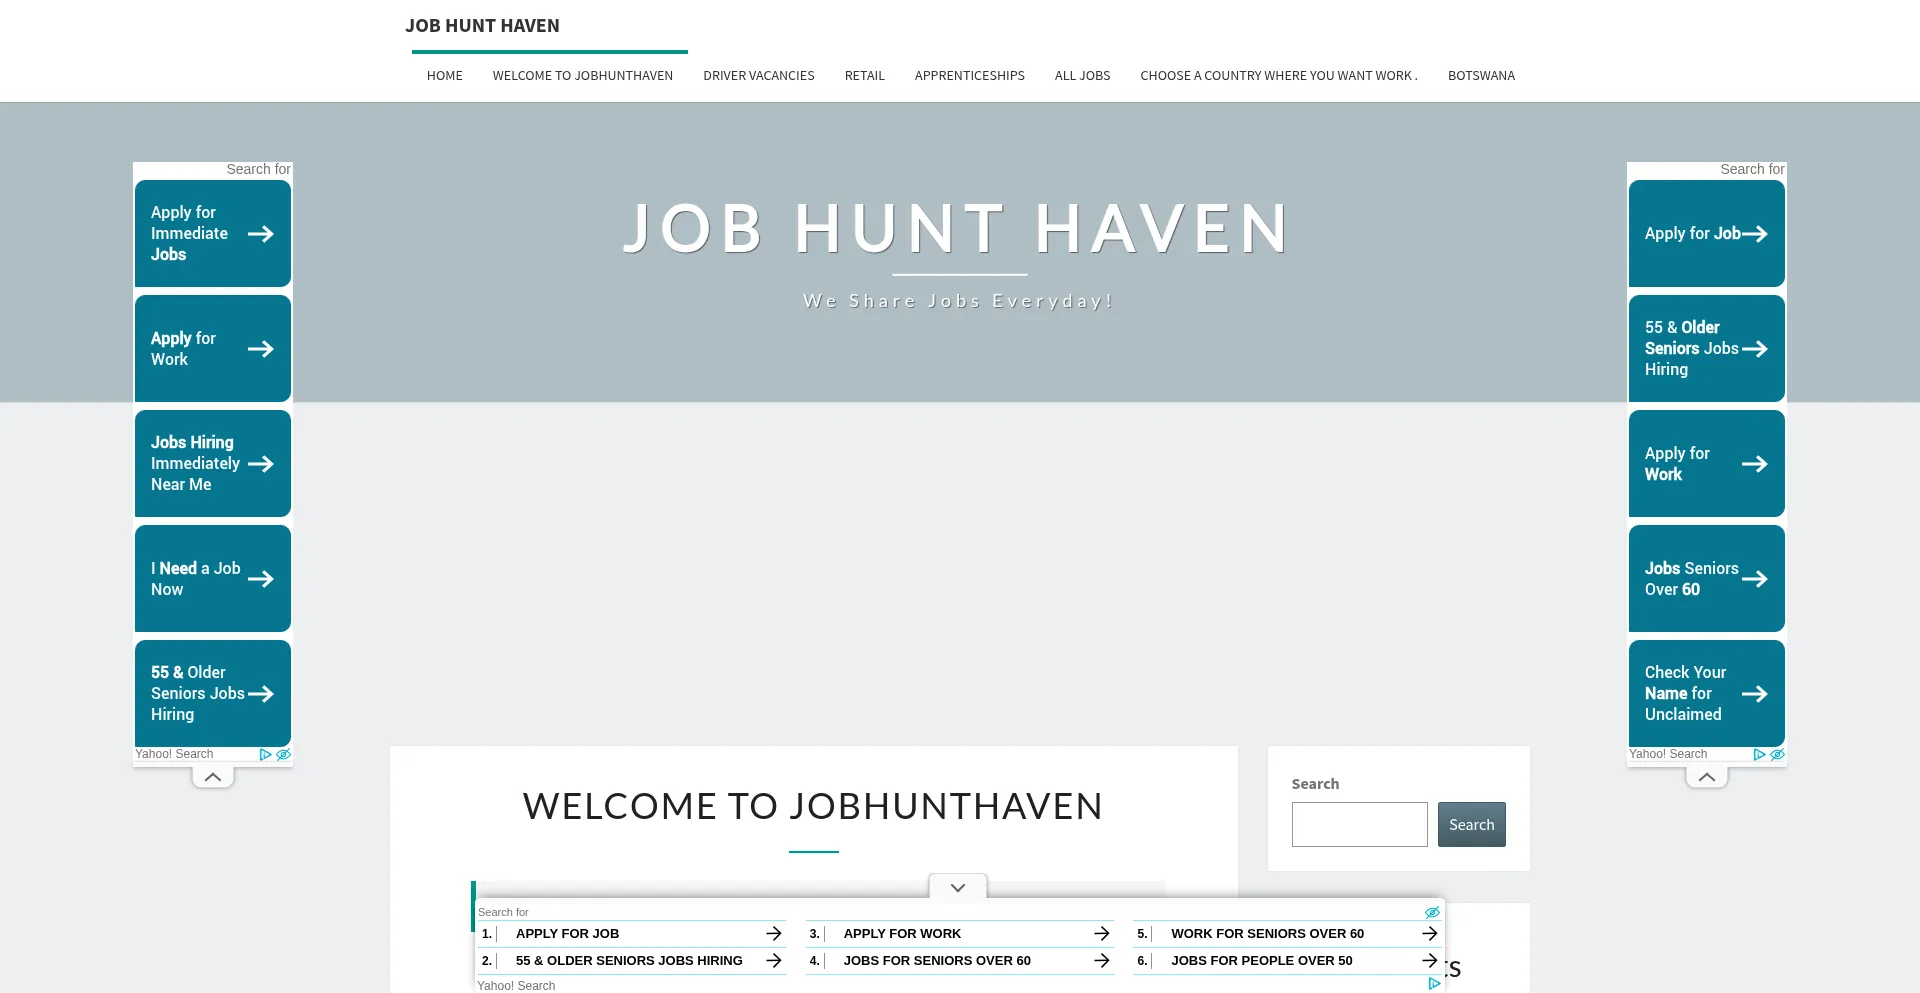Click arrow beside 'I Need a Job Now'
The width and height of the screenshot is (1920, 993).
pos(261,579)
